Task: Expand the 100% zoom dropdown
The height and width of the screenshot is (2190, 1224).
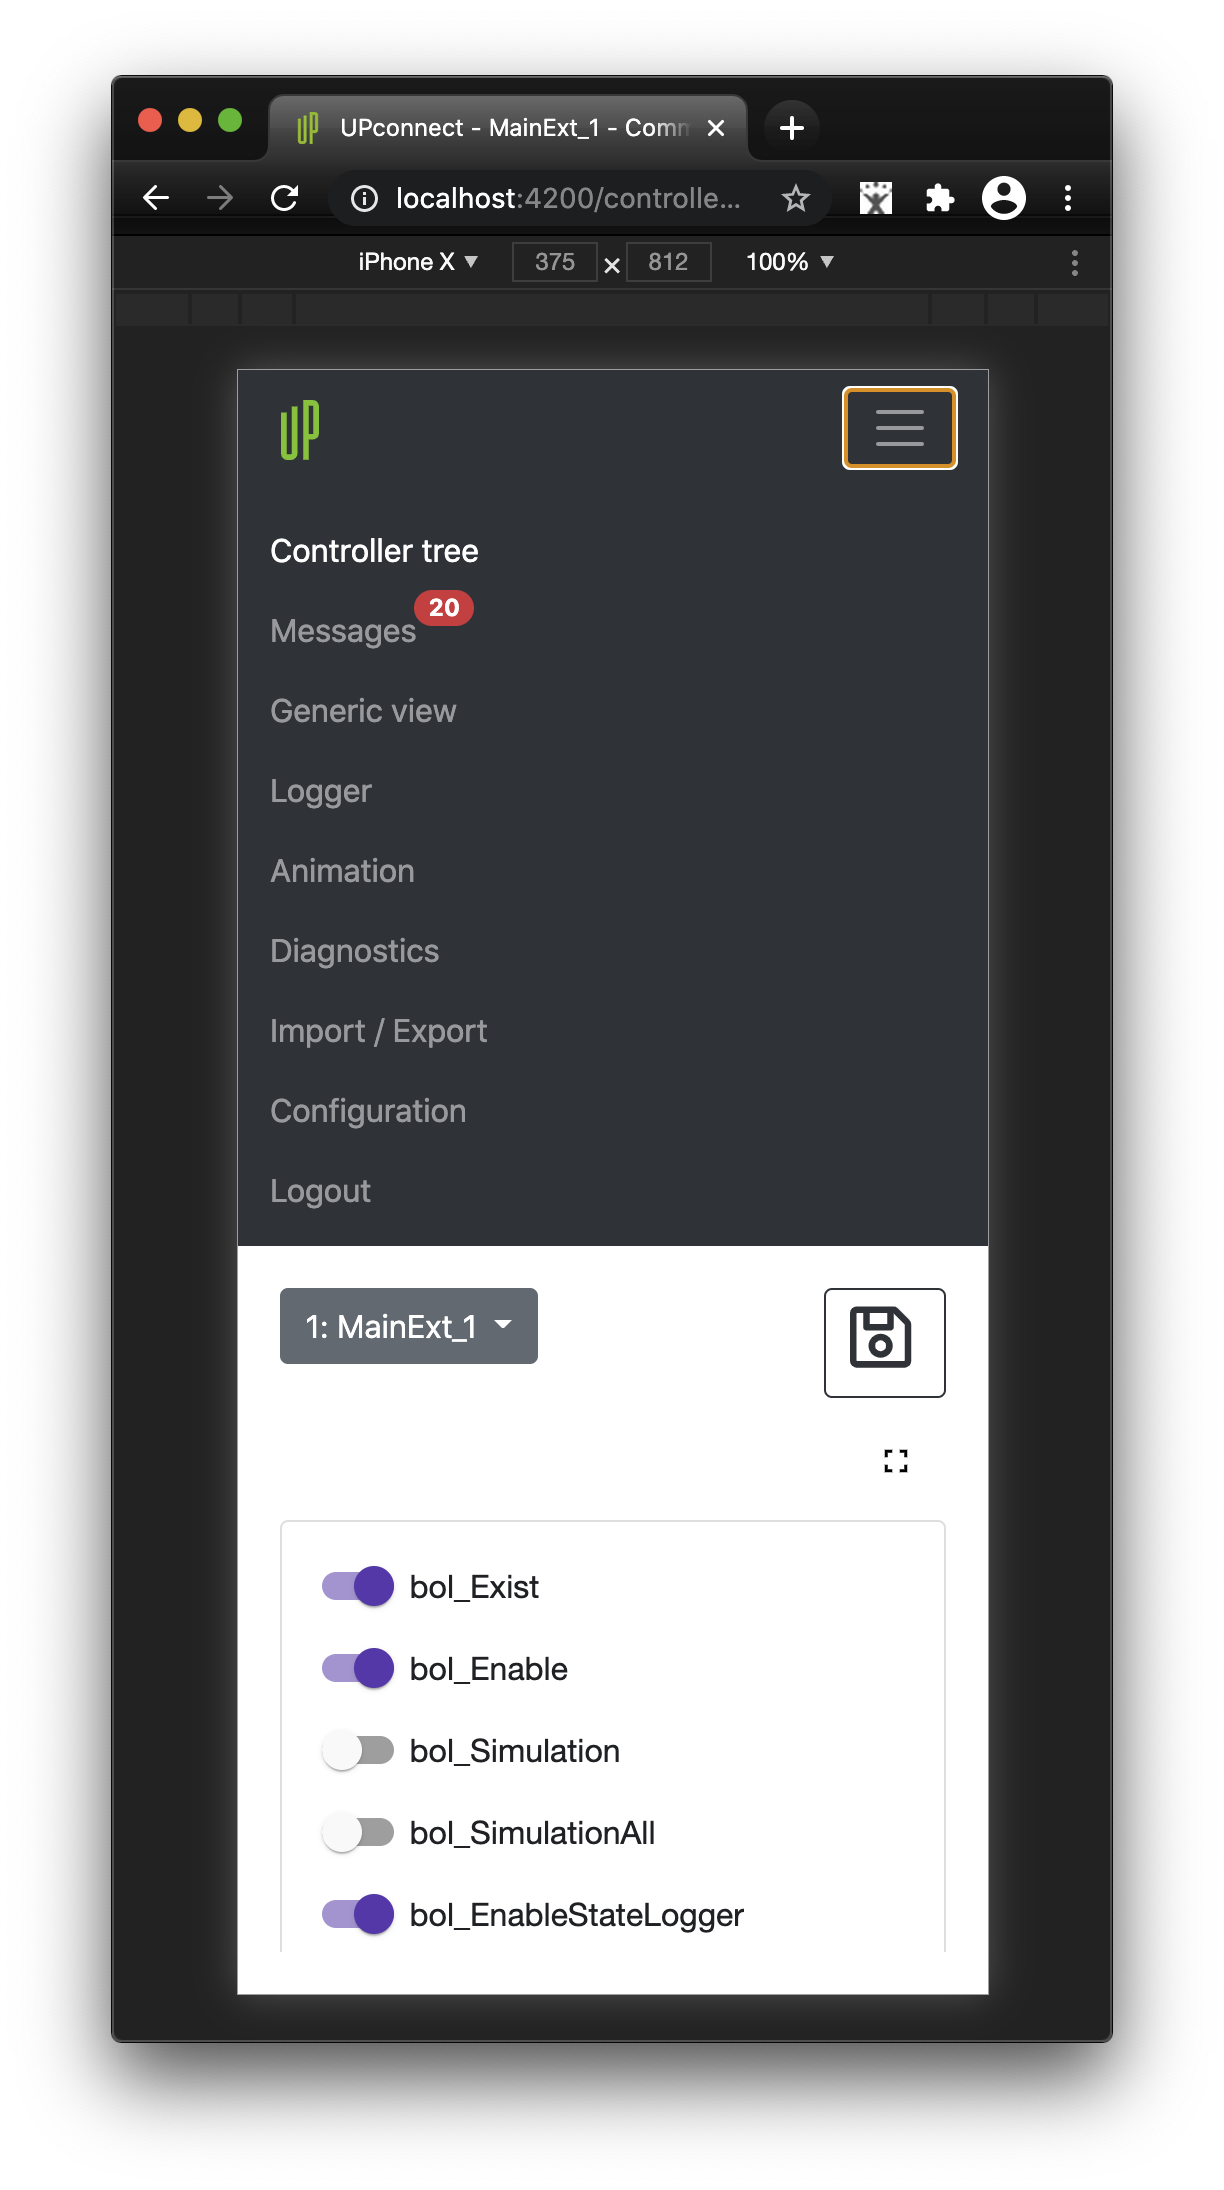Action: pos(789,262)
